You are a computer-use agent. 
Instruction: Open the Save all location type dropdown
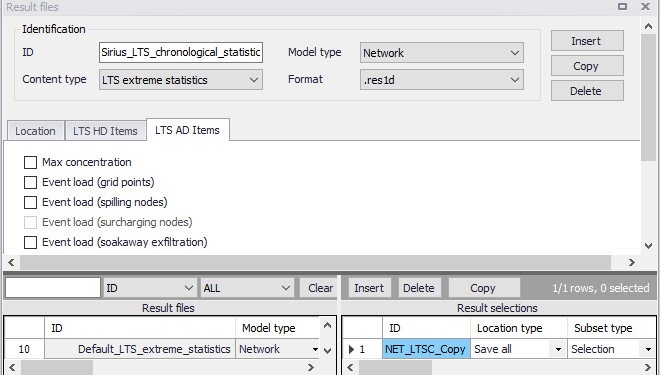[x=559, y=349]
